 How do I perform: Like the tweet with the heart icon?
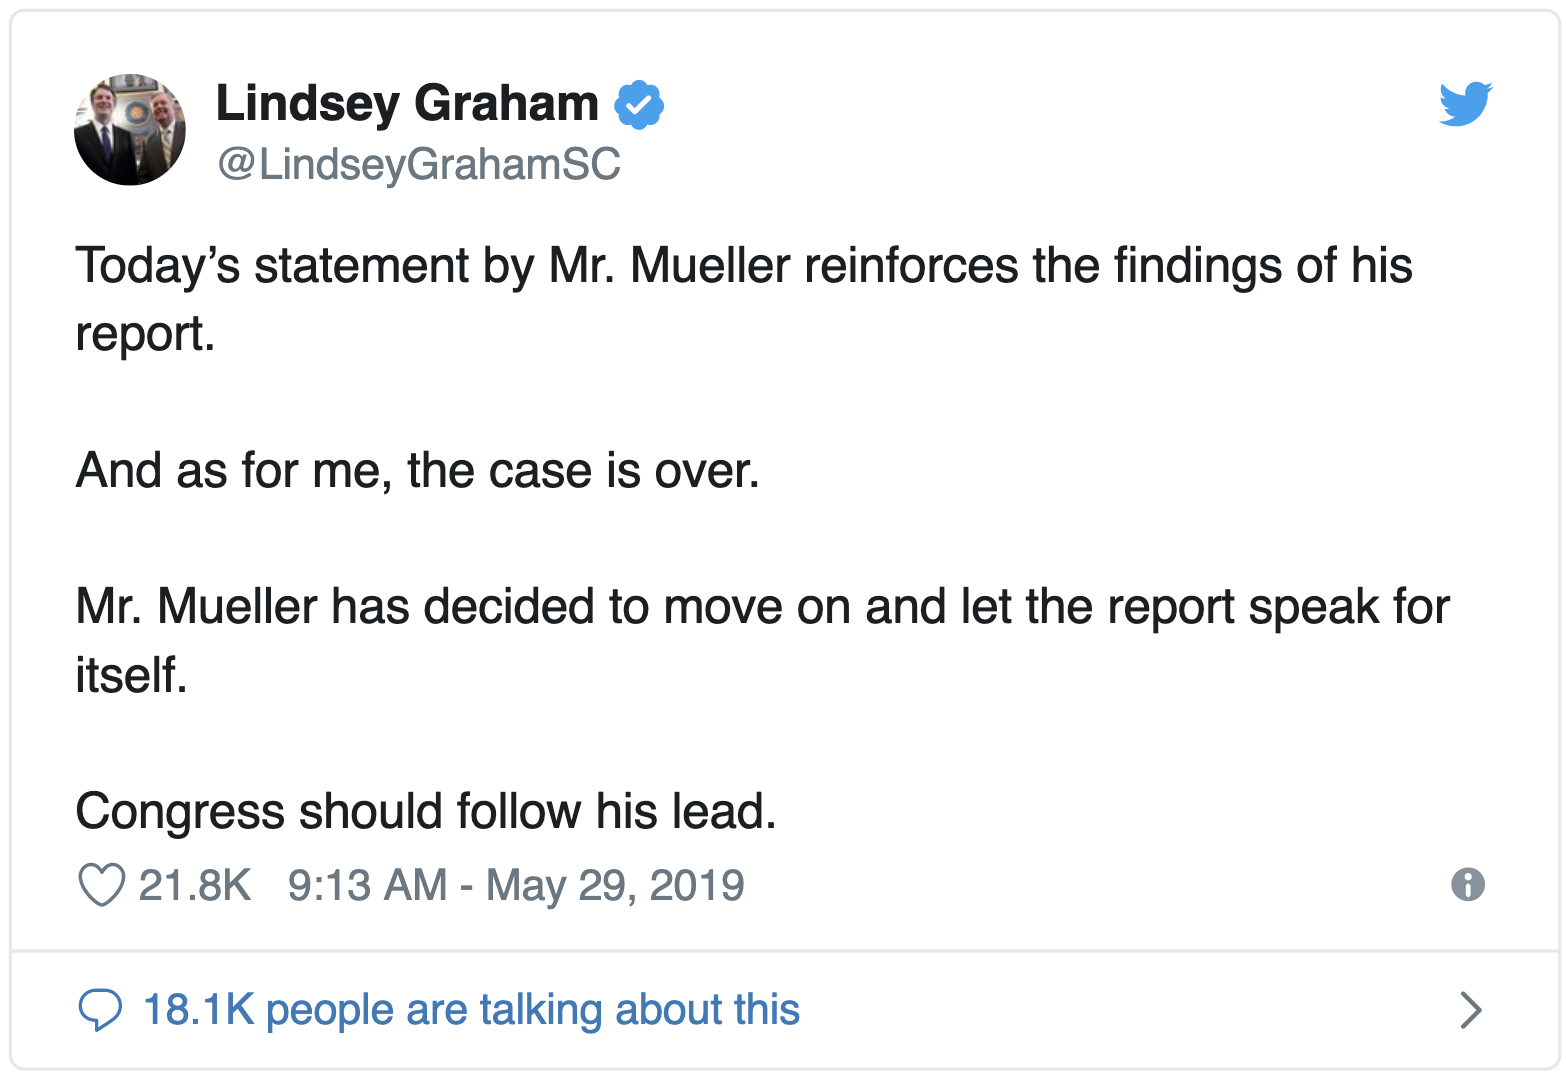(x=101, y=885)
